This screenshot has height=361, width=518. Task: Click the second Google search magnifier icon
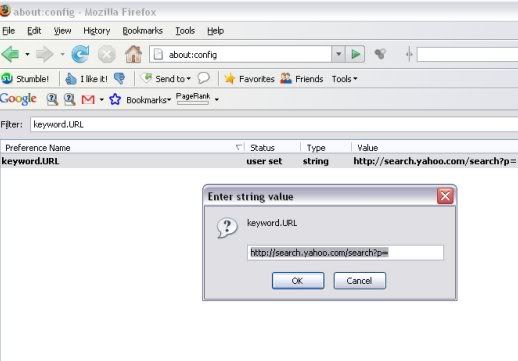tap(69, 99)
